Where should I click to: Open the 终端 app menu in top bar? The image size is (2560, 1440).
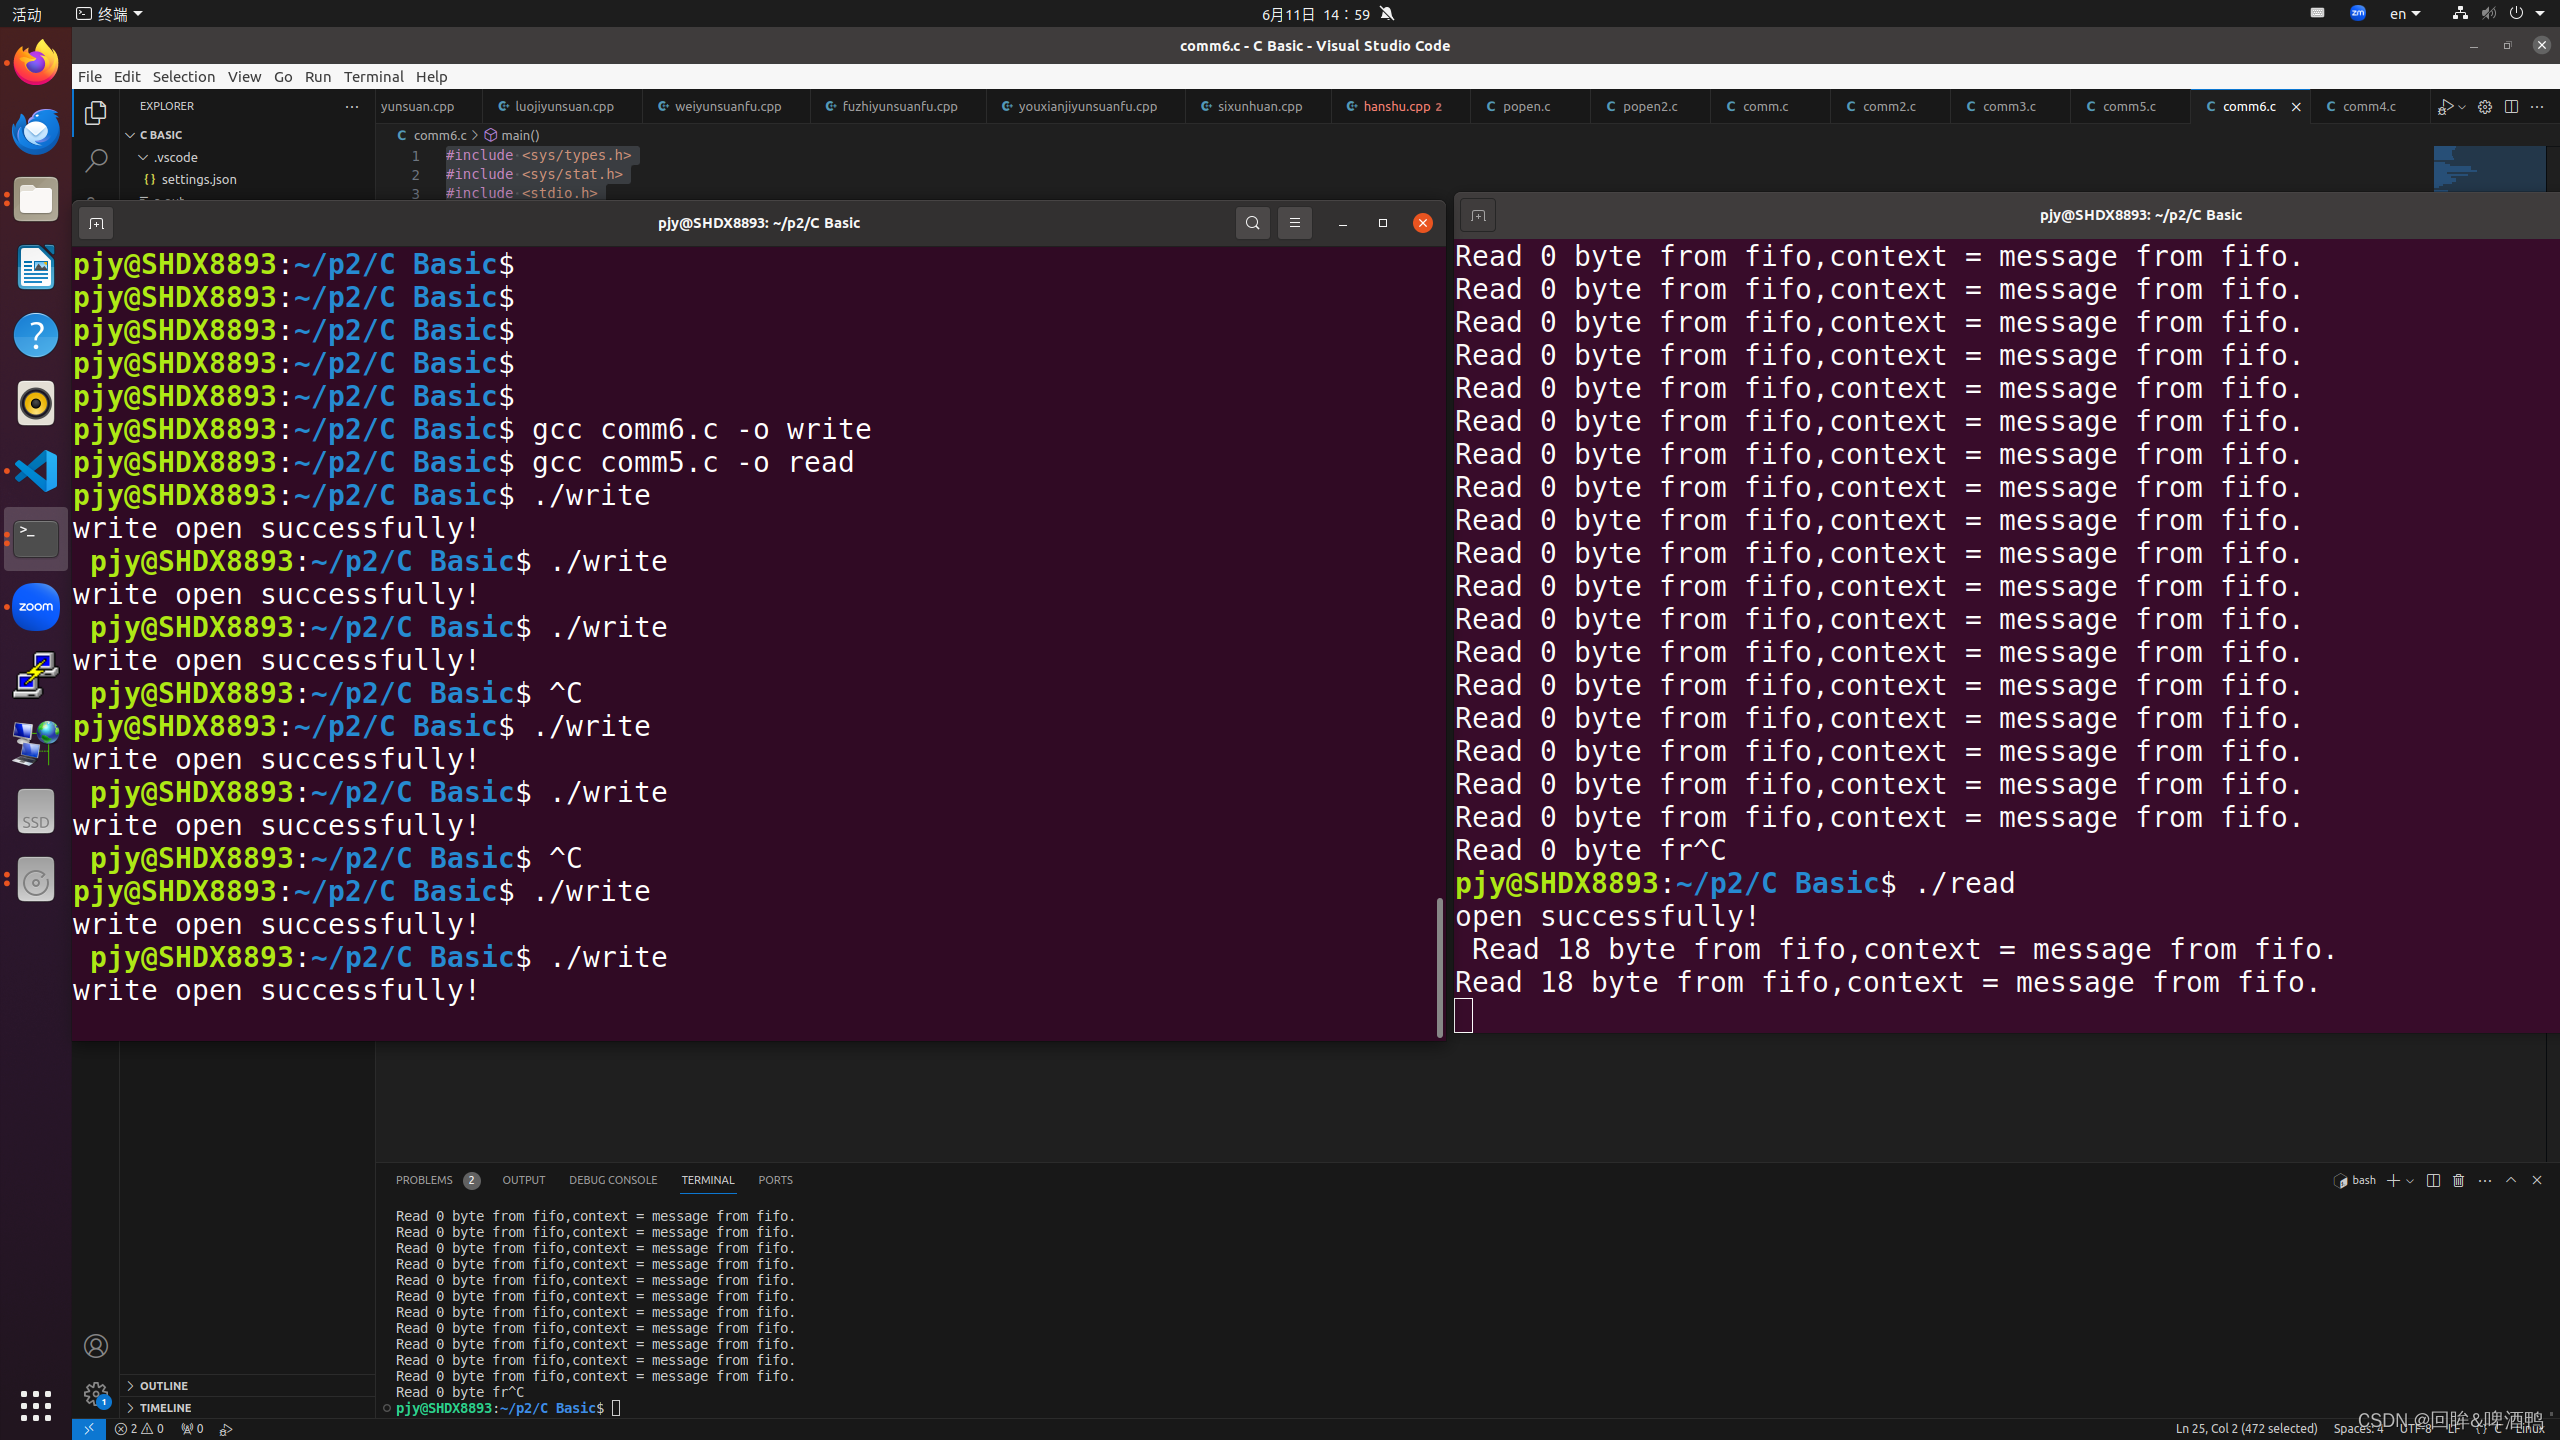tap(110, 14)
